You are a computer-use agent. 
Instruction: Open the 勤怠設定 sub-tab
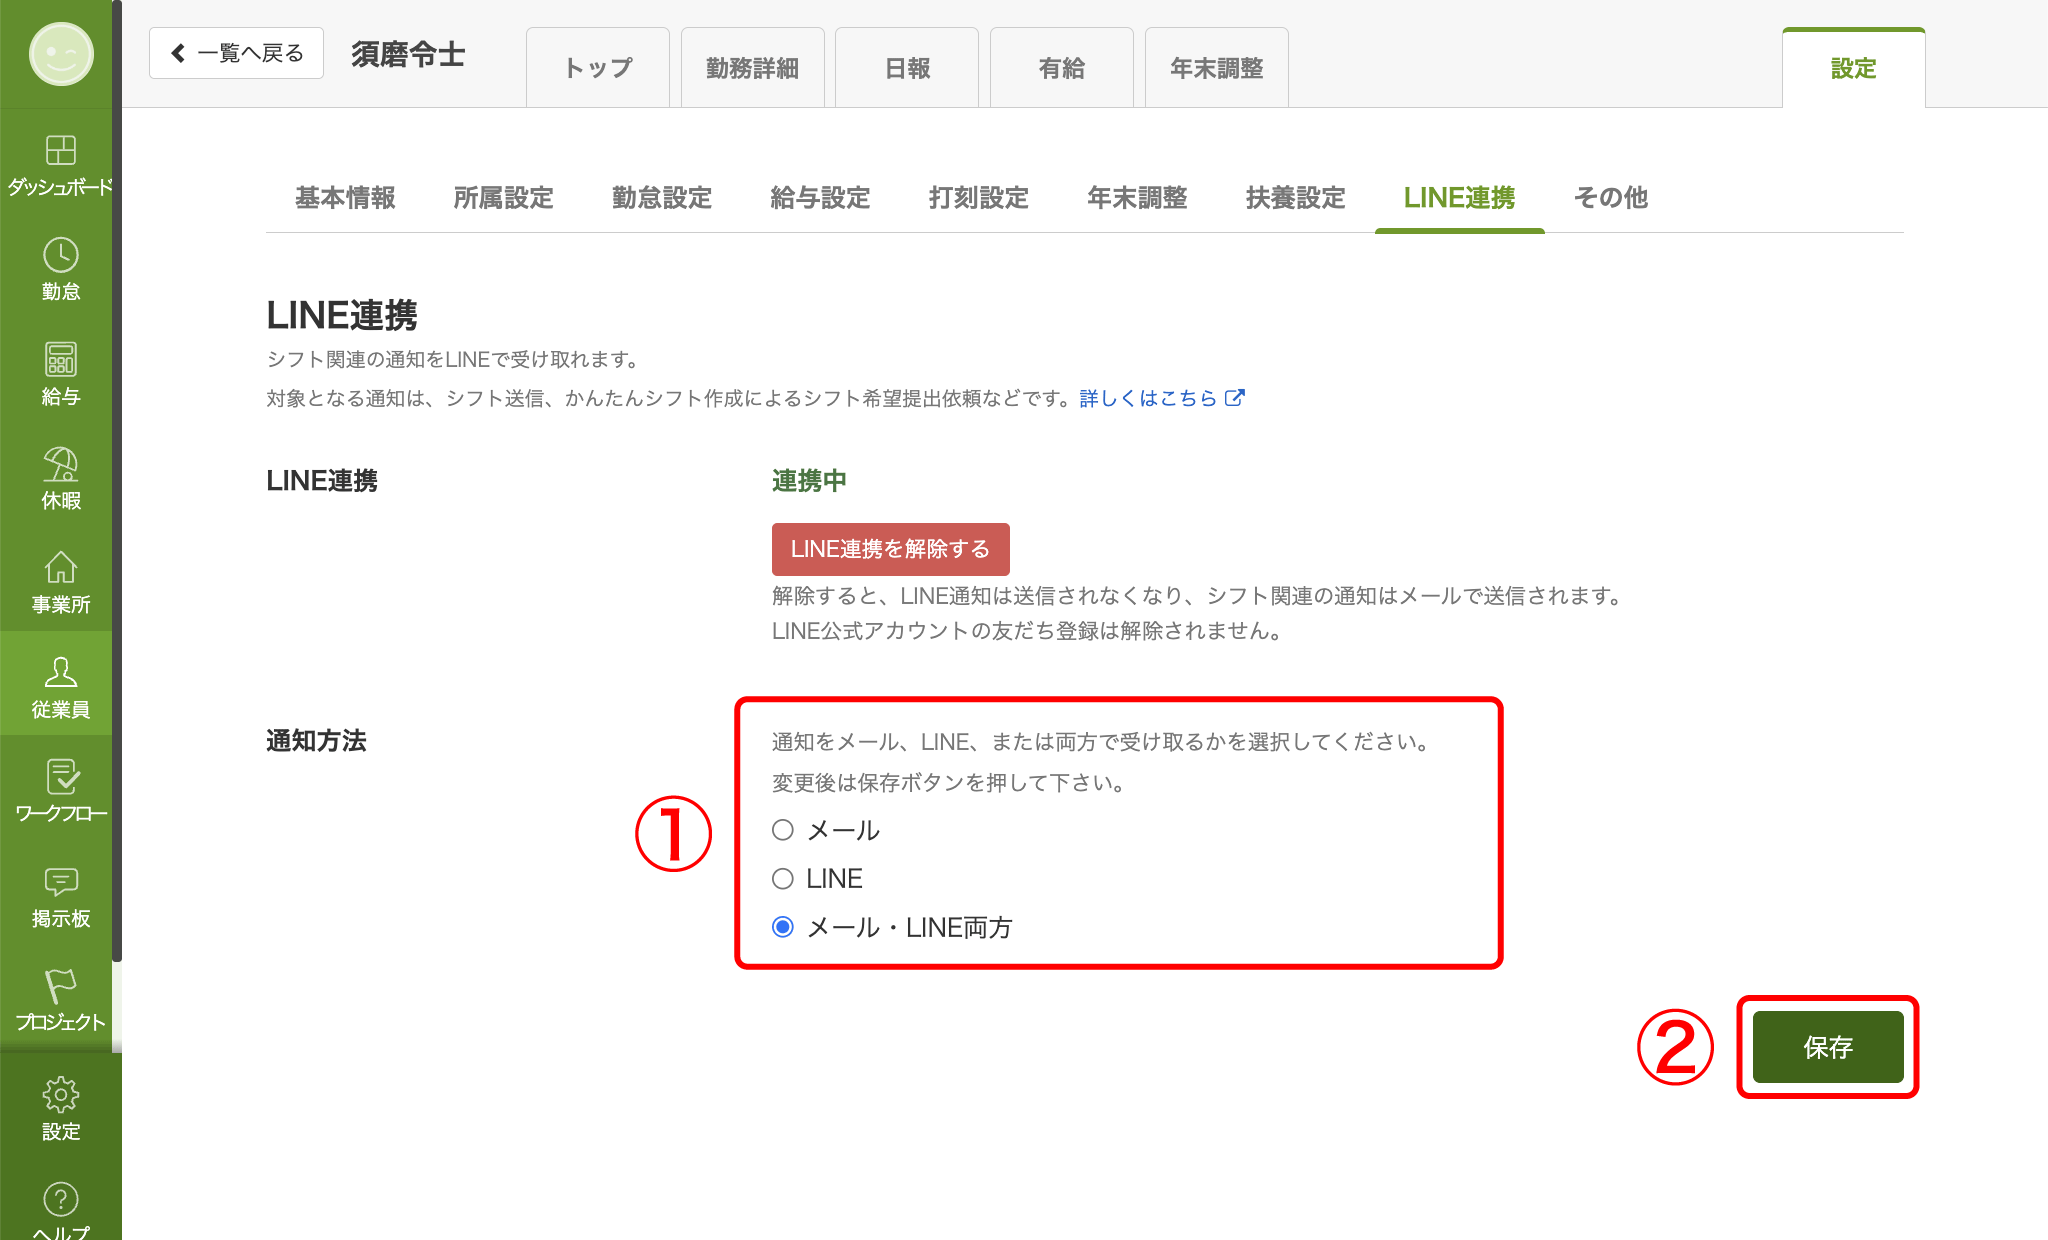[x=662, y=198]
